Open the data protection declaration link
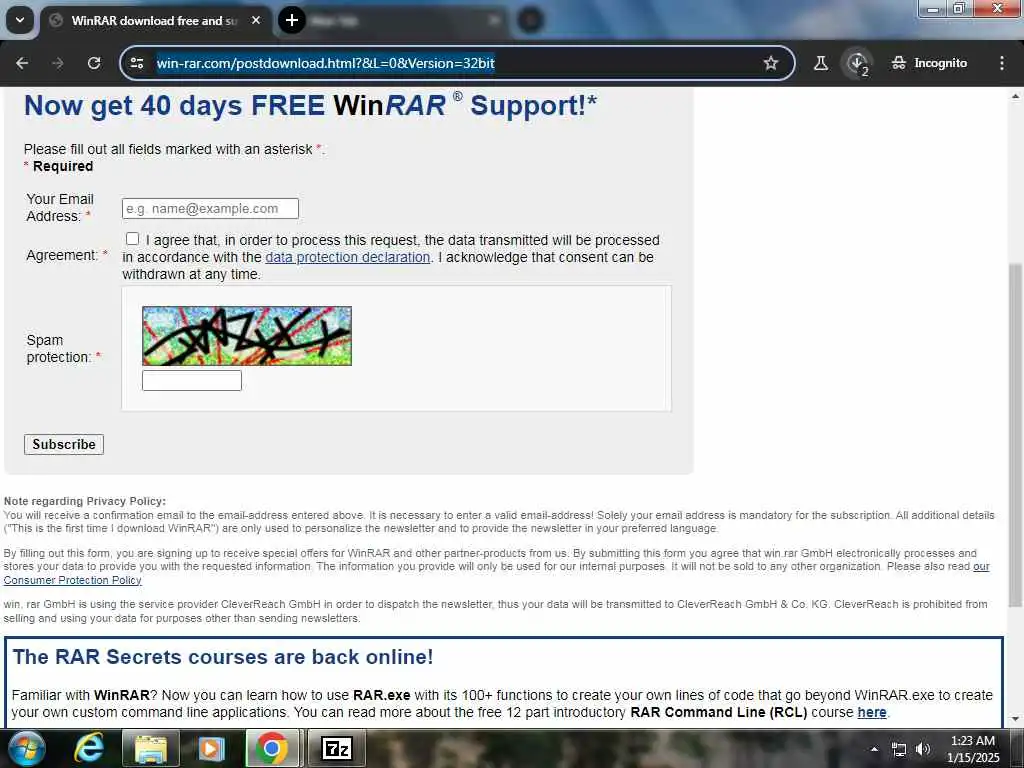 tap(347, 257)
